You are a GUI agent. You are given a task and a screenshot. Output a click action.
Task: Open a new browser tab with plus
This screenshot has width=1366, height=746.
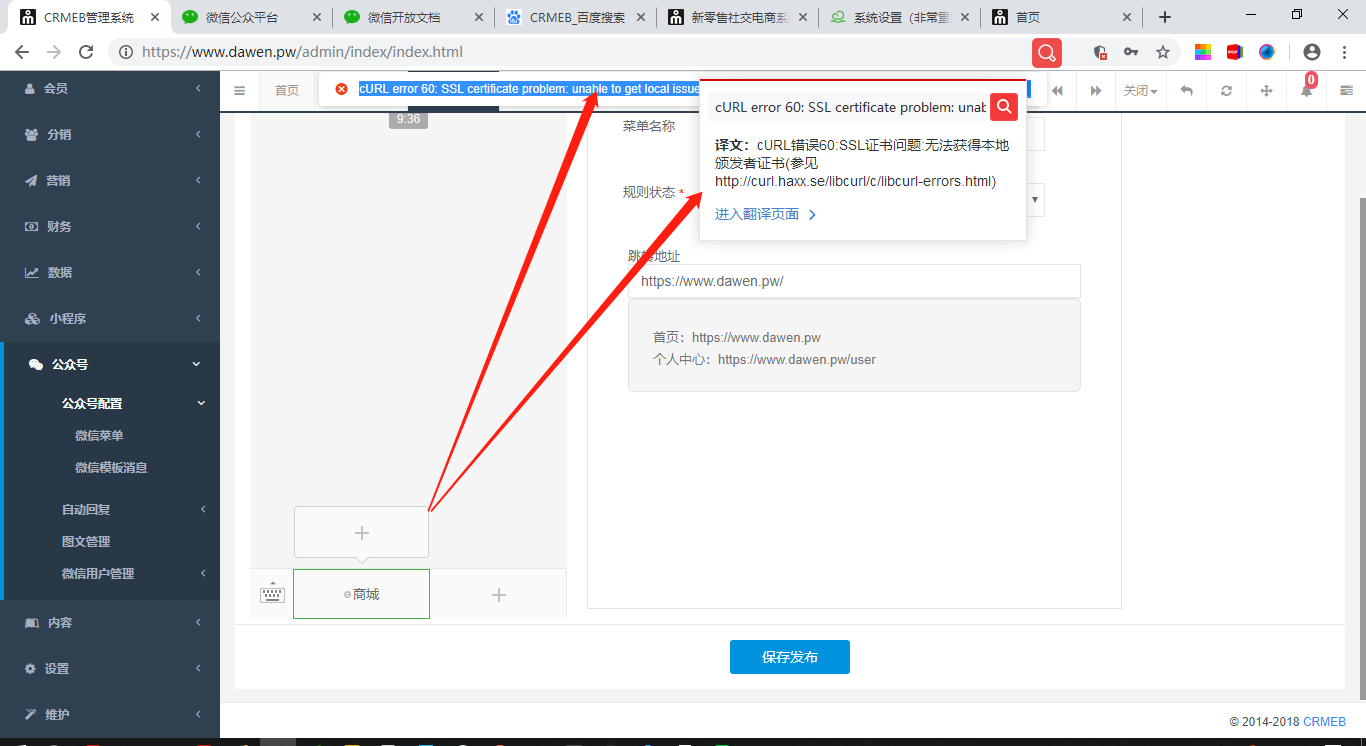(x=1165, y=17)
